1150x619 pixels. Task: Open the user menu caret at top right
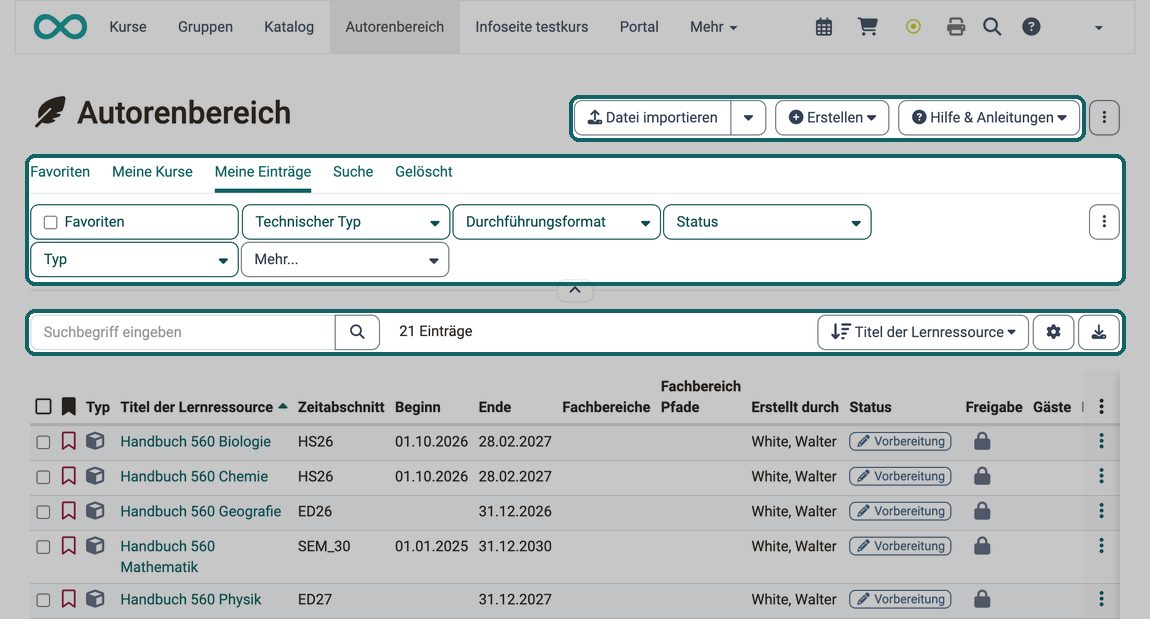[1098, 28]
